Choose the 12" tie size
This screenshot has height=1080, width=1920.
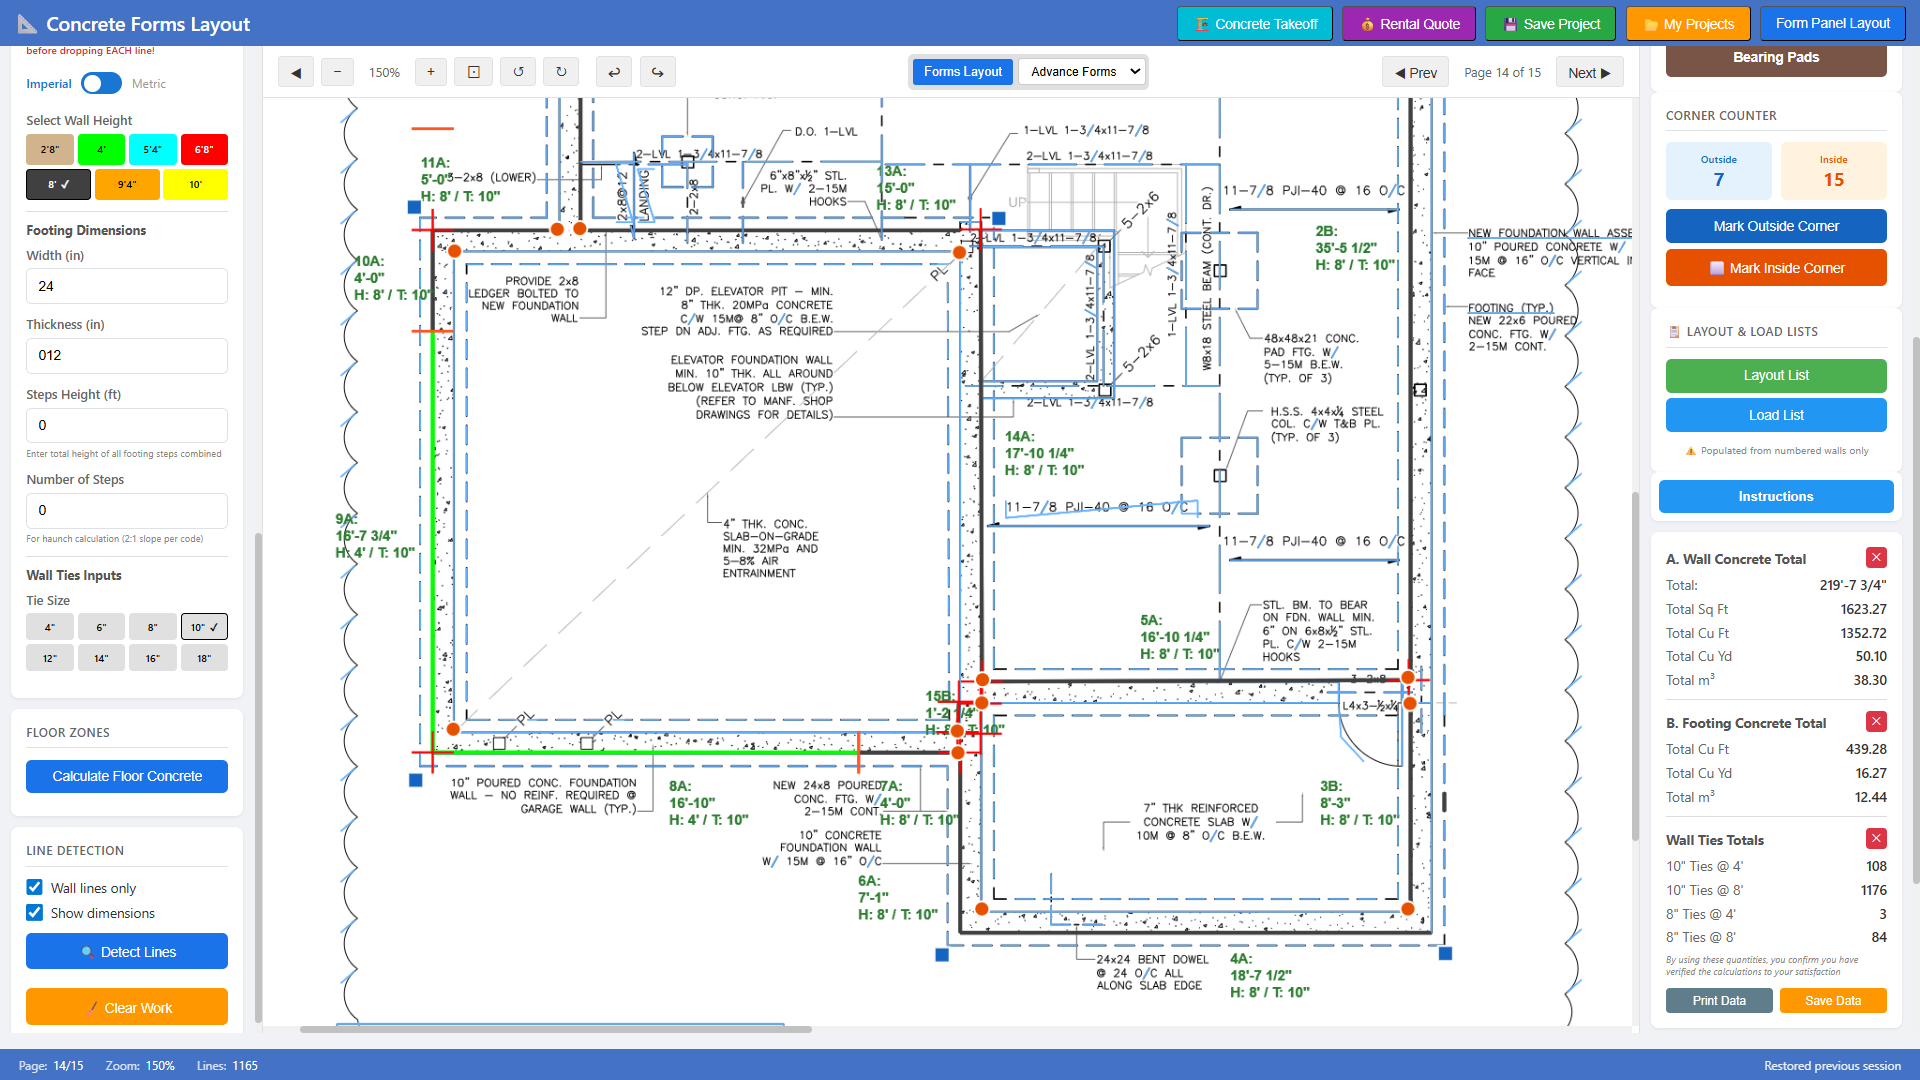click(x=50, y=658)
